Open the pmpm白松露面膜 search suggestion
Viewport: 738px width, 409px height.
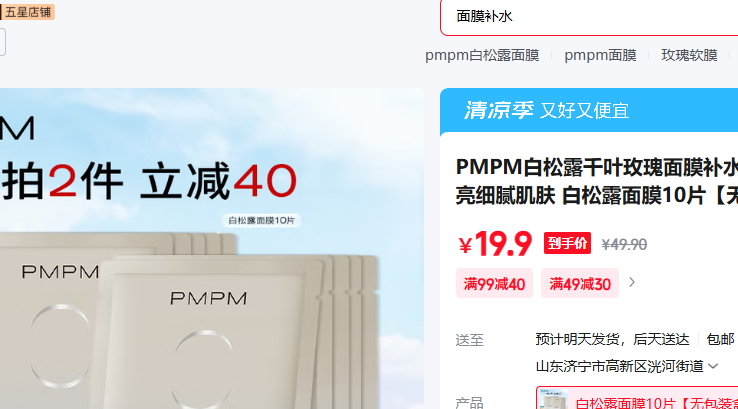pyautogui.click(x=482, y=55)
